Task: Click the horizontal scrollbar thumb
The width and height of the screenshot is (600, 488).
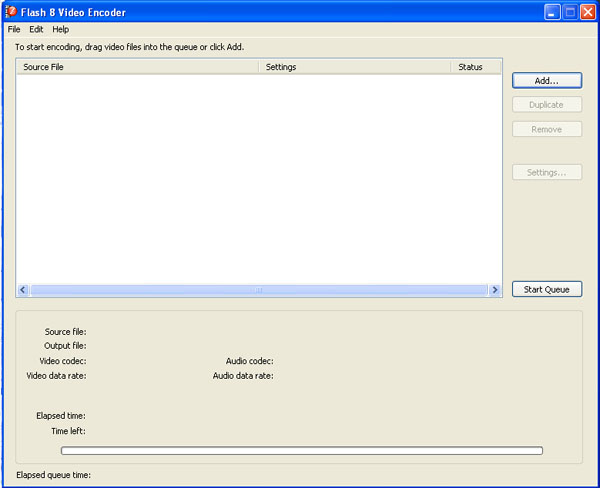Action: click(259, 290)
